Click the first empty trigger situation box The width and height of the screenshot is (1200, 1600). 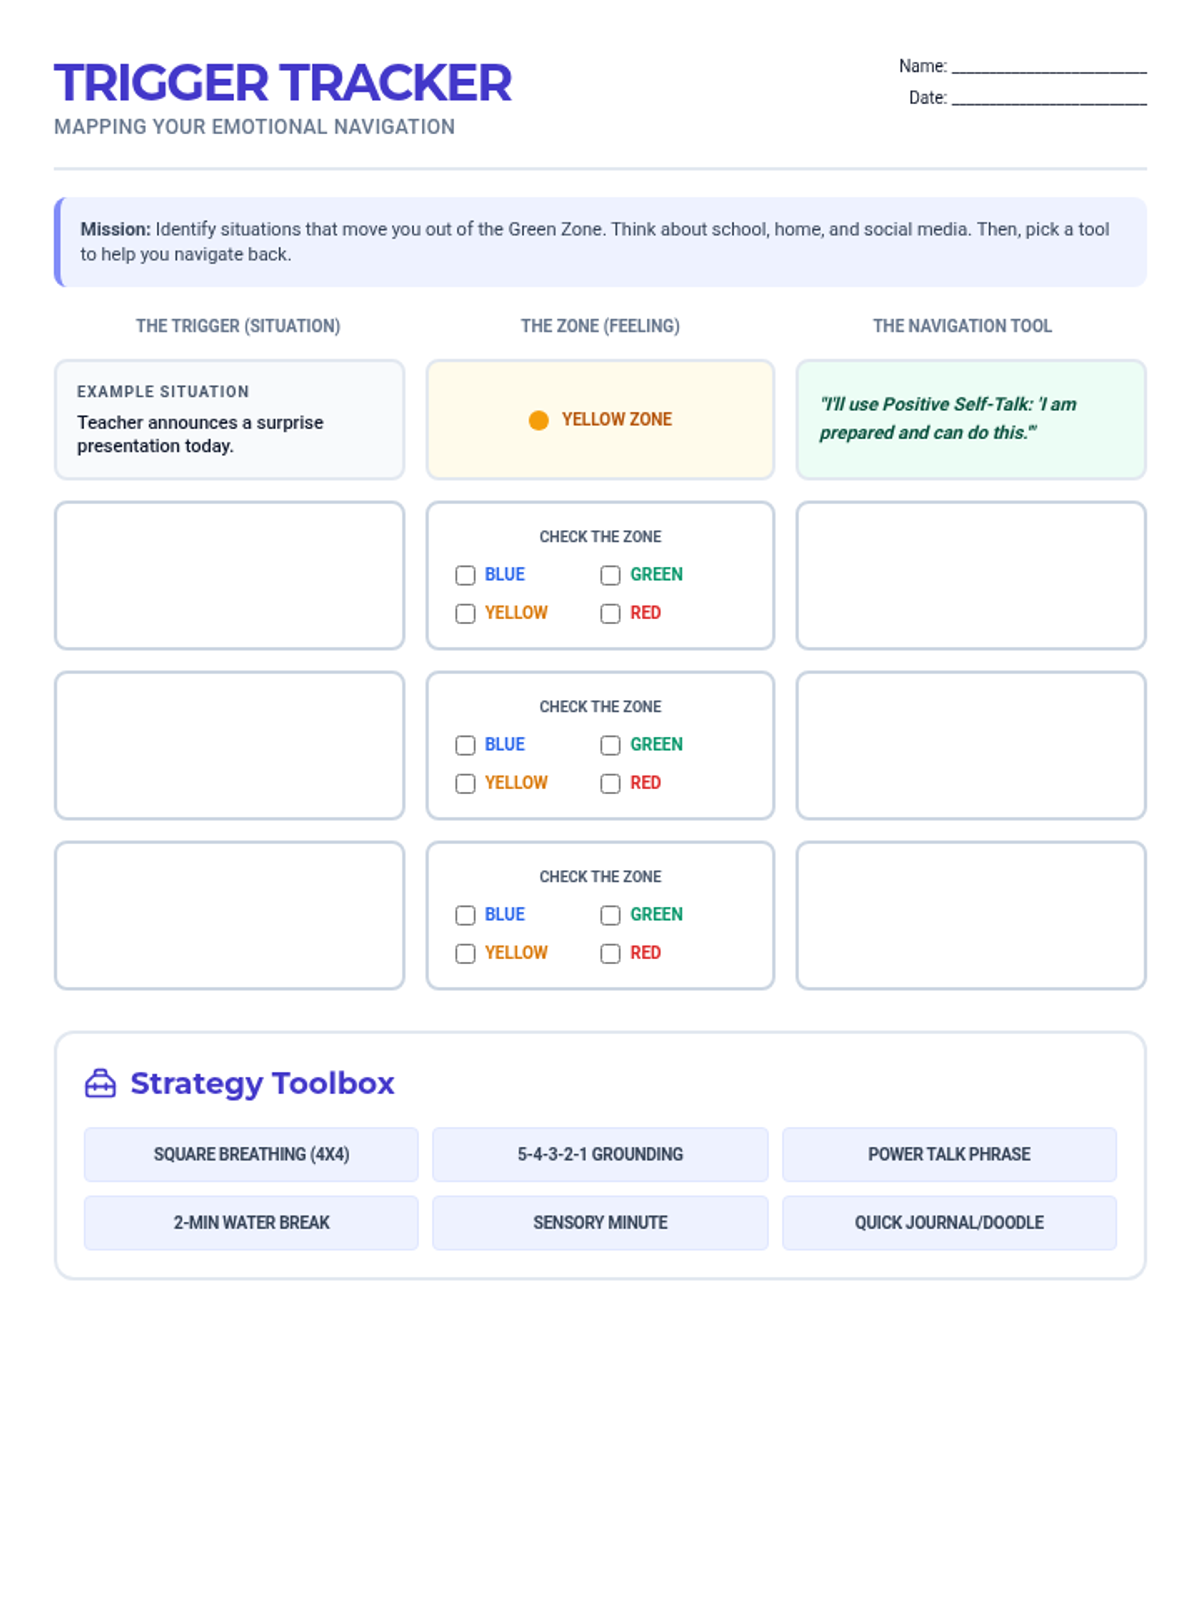point(230,575)
